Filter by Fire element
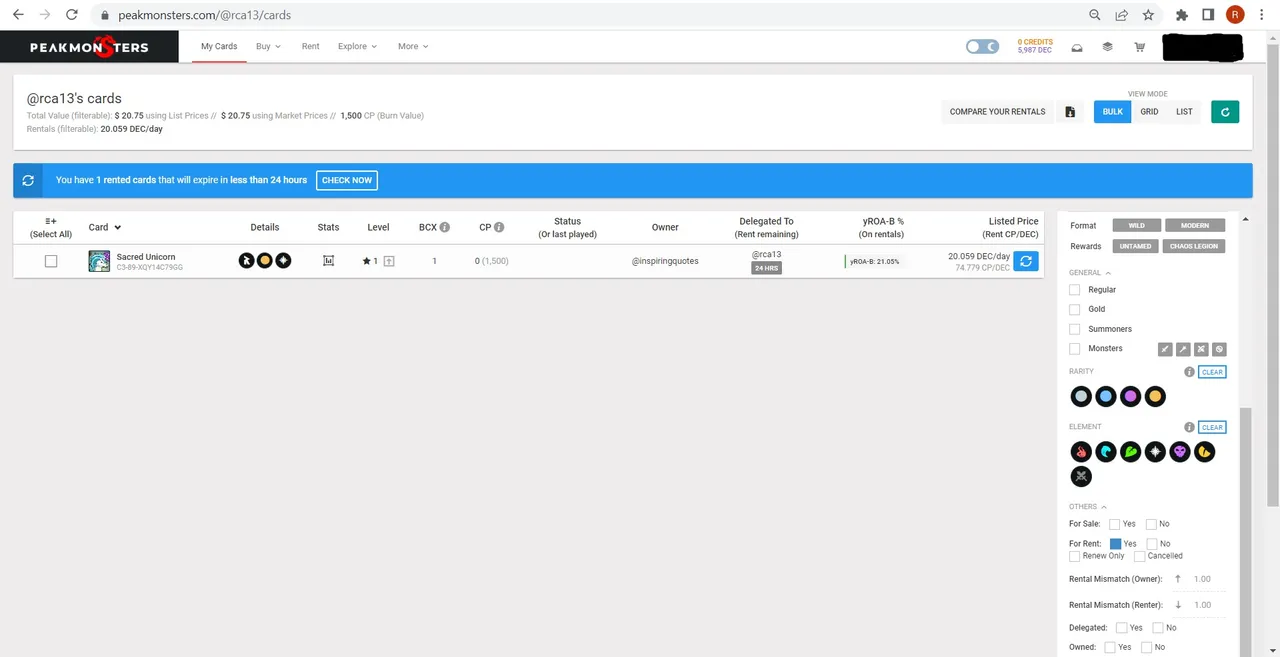The image size is (1280, 657). click(1081, 452)
